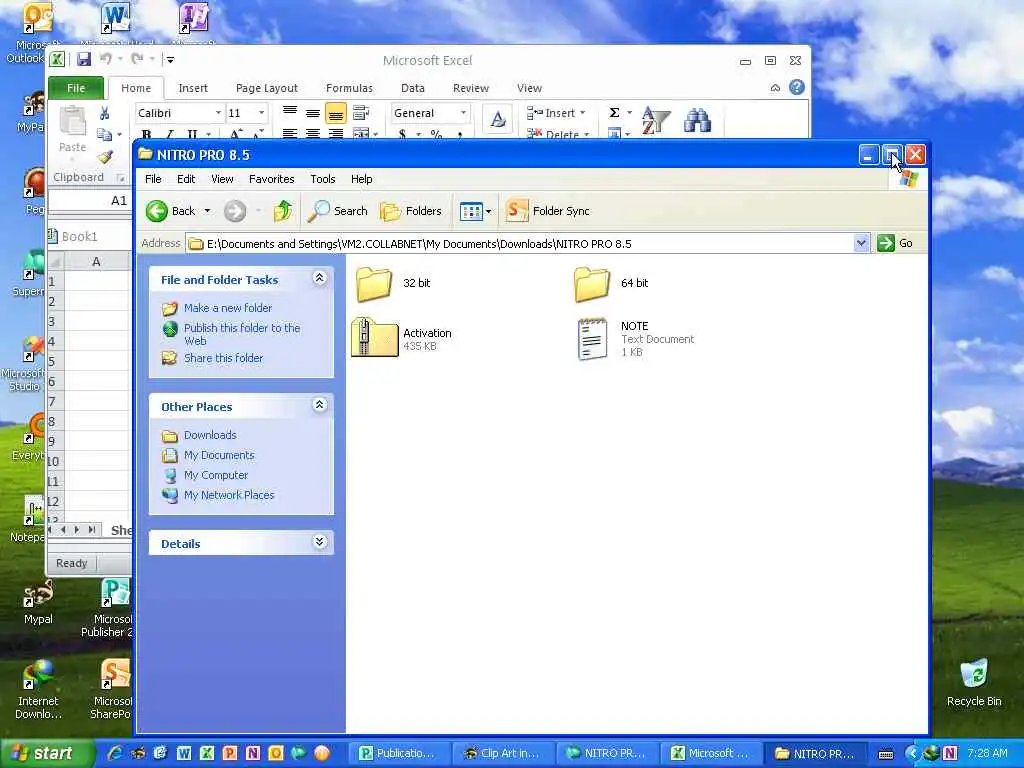Go to My Documents in Other Places
The image size is (1024, 768).
pyautogui.click(x=219, y=455)
